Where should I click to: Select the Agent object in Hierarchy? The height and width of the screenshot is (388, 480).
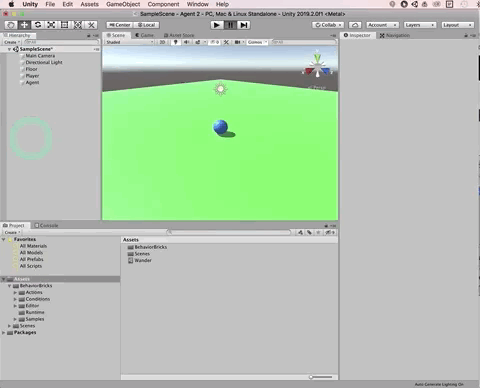(32, 82)
